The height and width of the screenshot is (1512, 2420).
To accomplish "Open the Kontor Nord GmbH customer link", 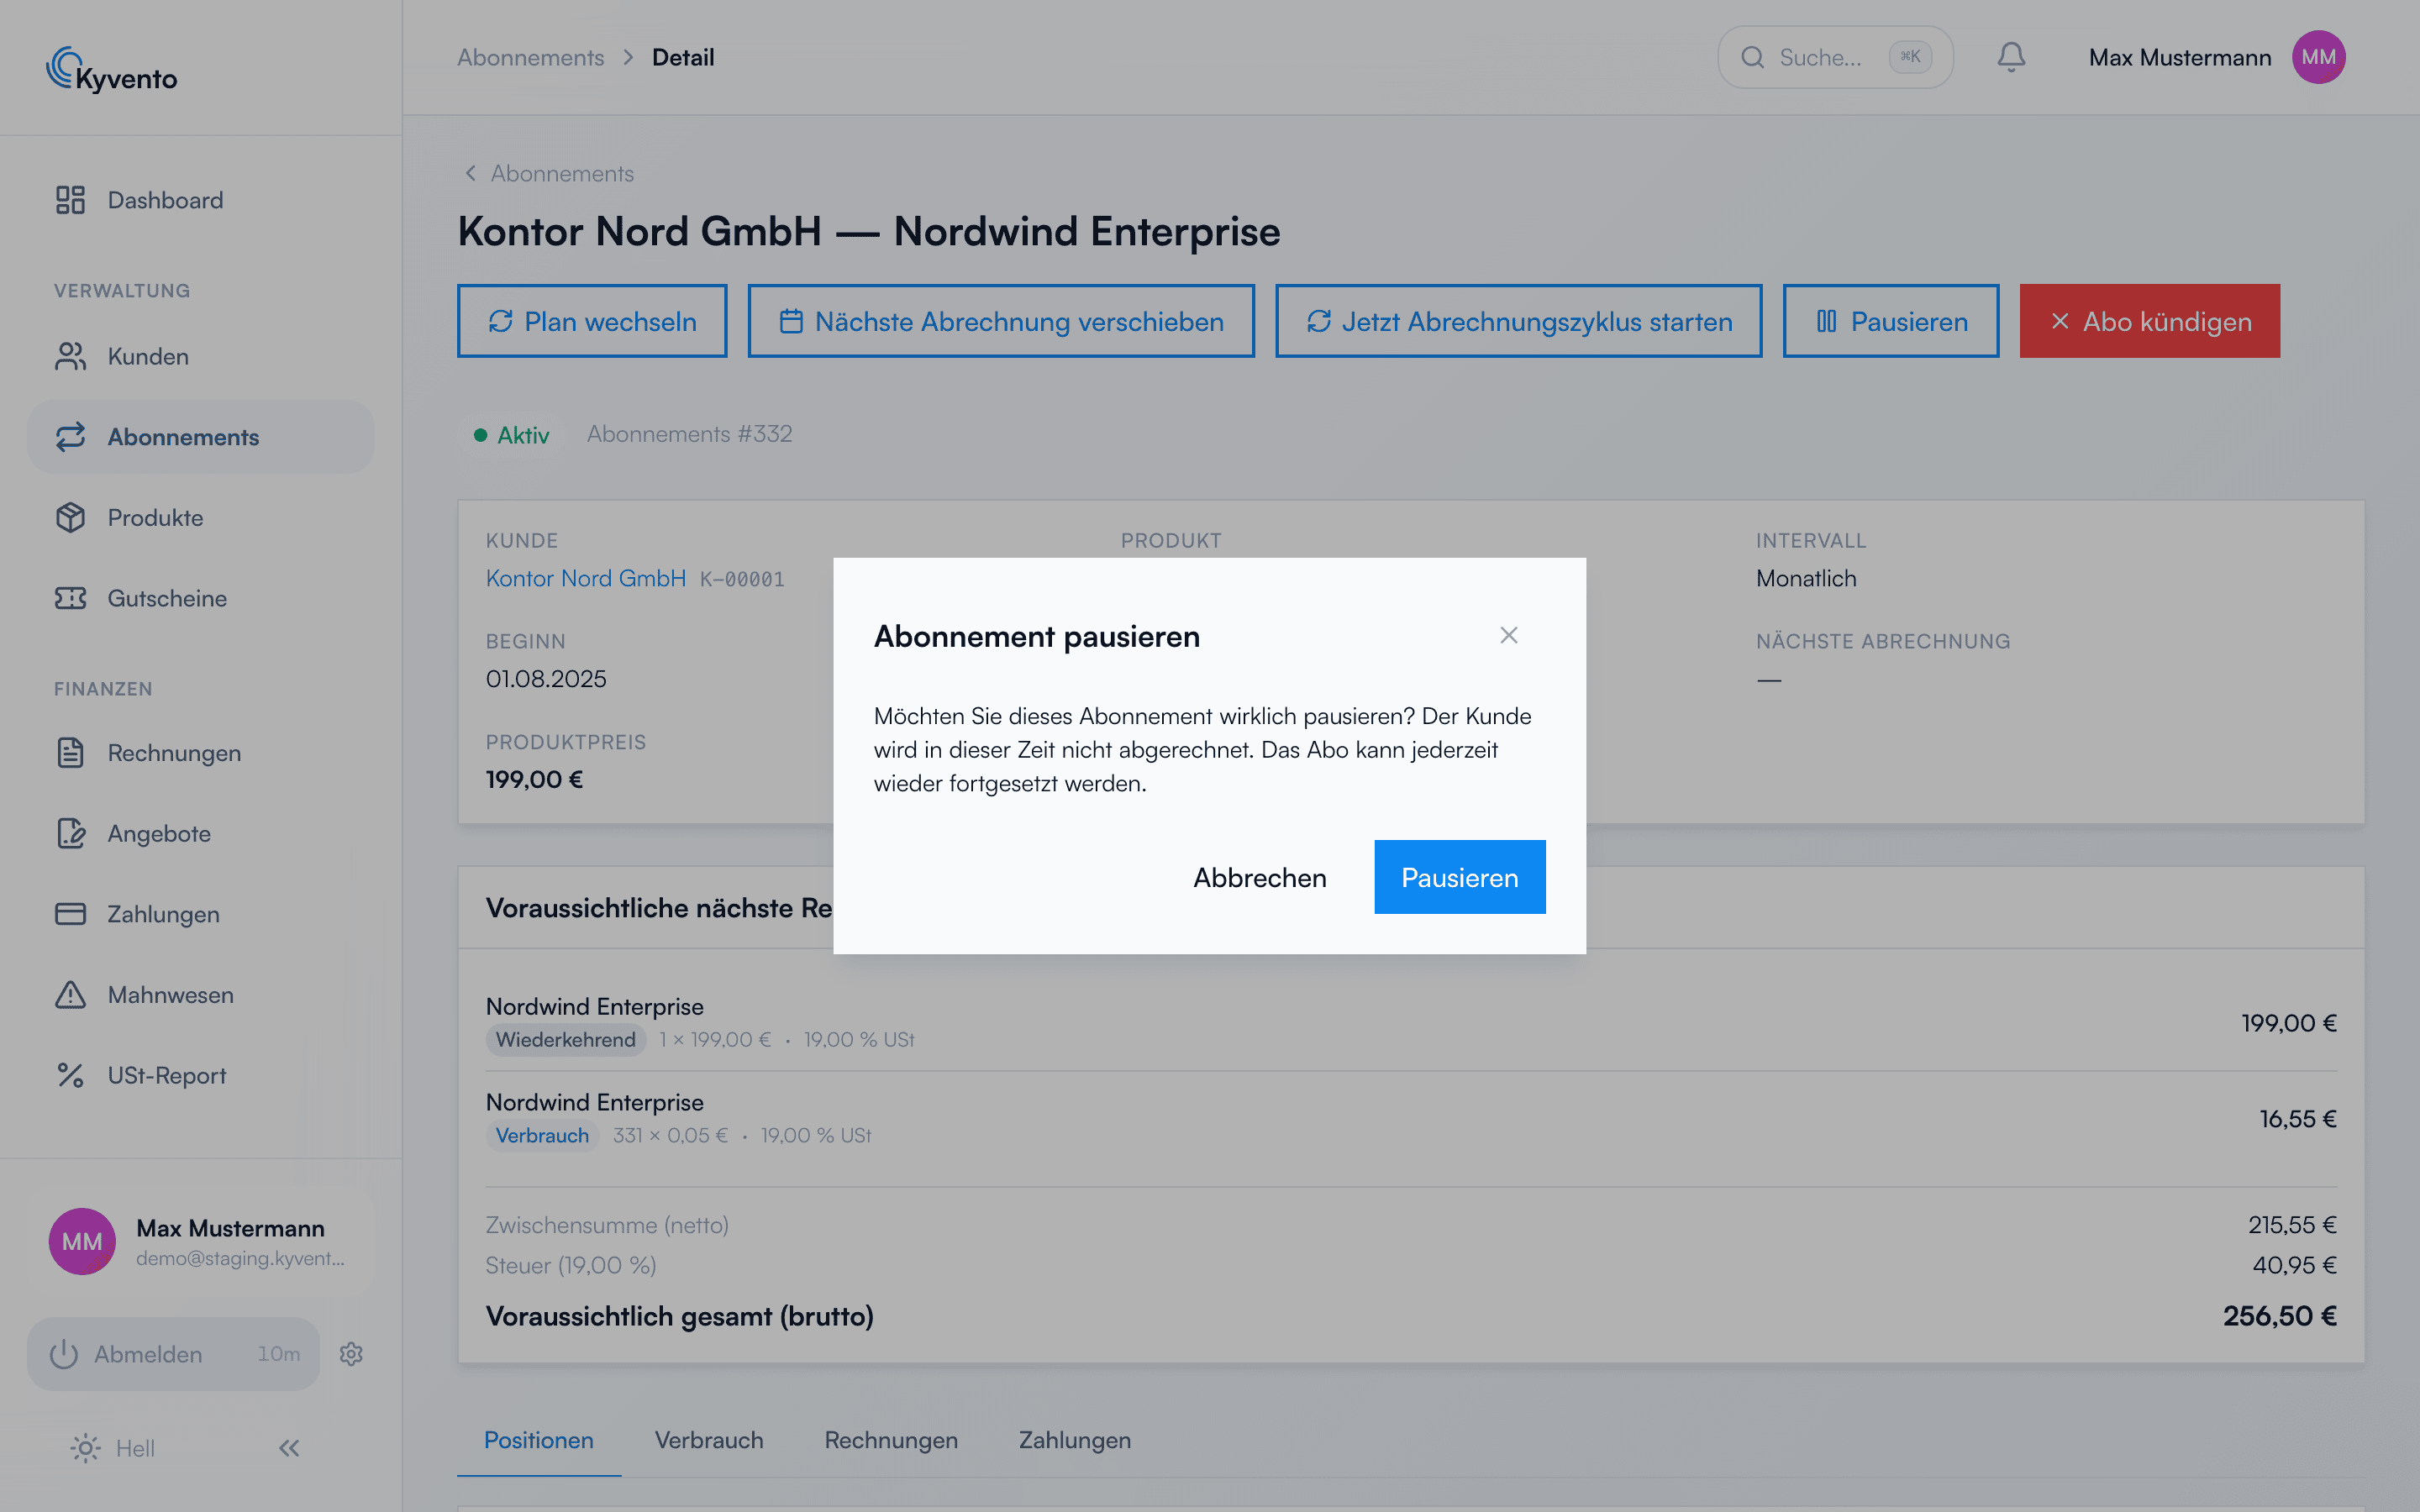I will [x=586, y=578].
